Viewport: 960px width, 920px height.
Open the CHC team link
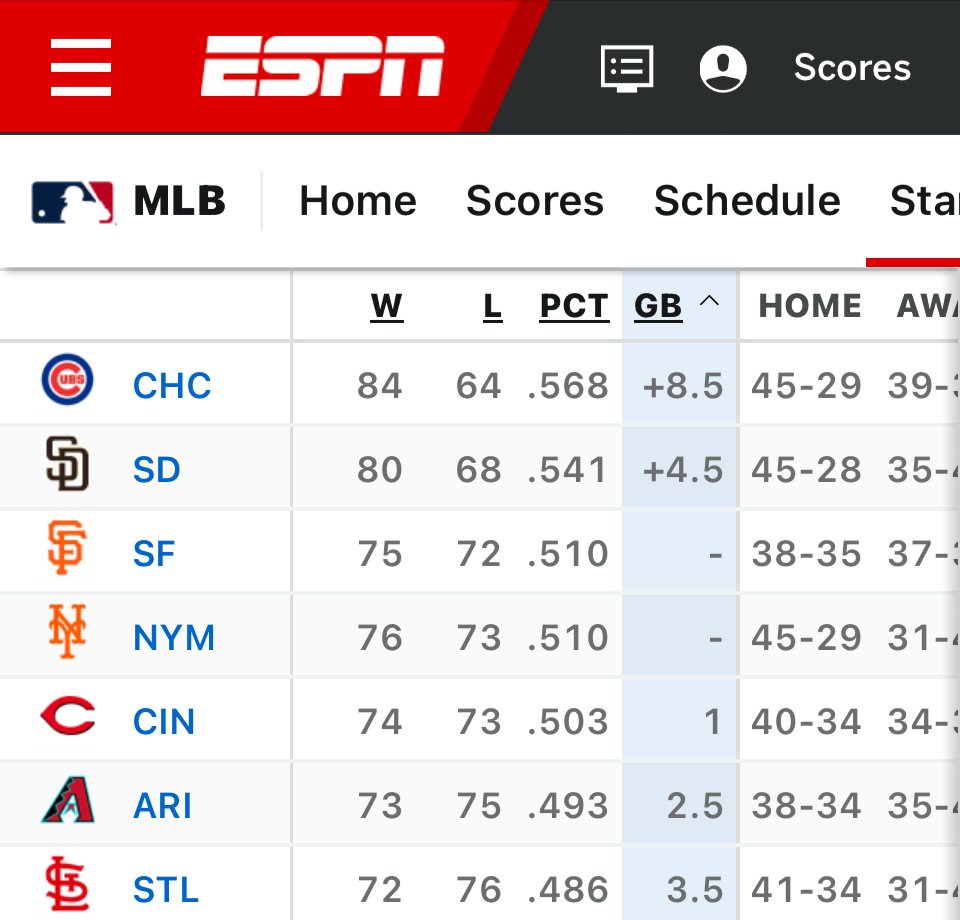click(x=172, y=386)
